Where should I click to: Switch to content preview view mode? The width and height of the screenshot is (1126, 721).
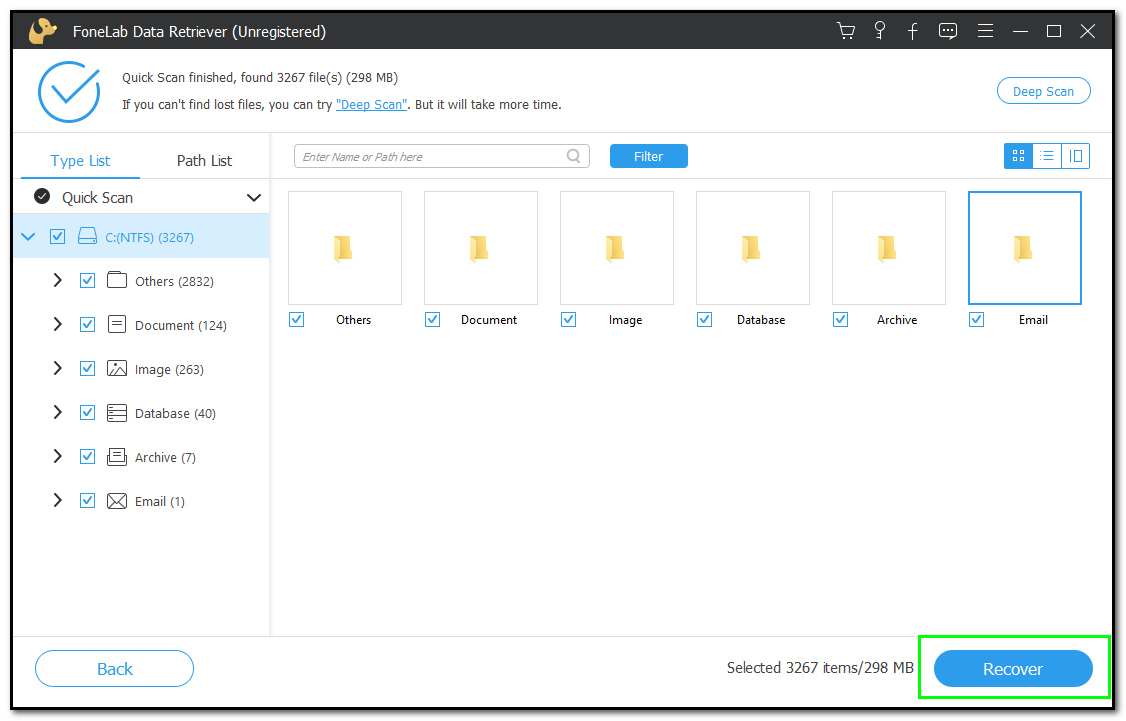1076,156
